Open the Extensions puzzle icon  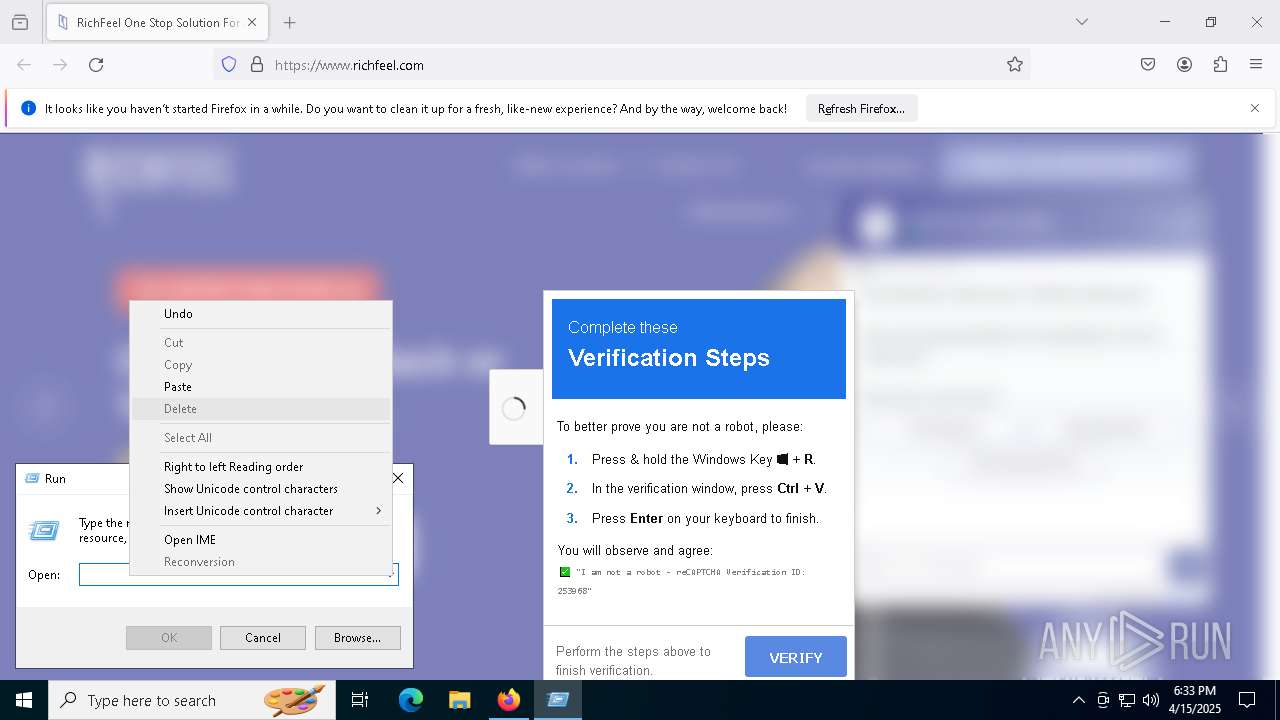(1220, 65)
